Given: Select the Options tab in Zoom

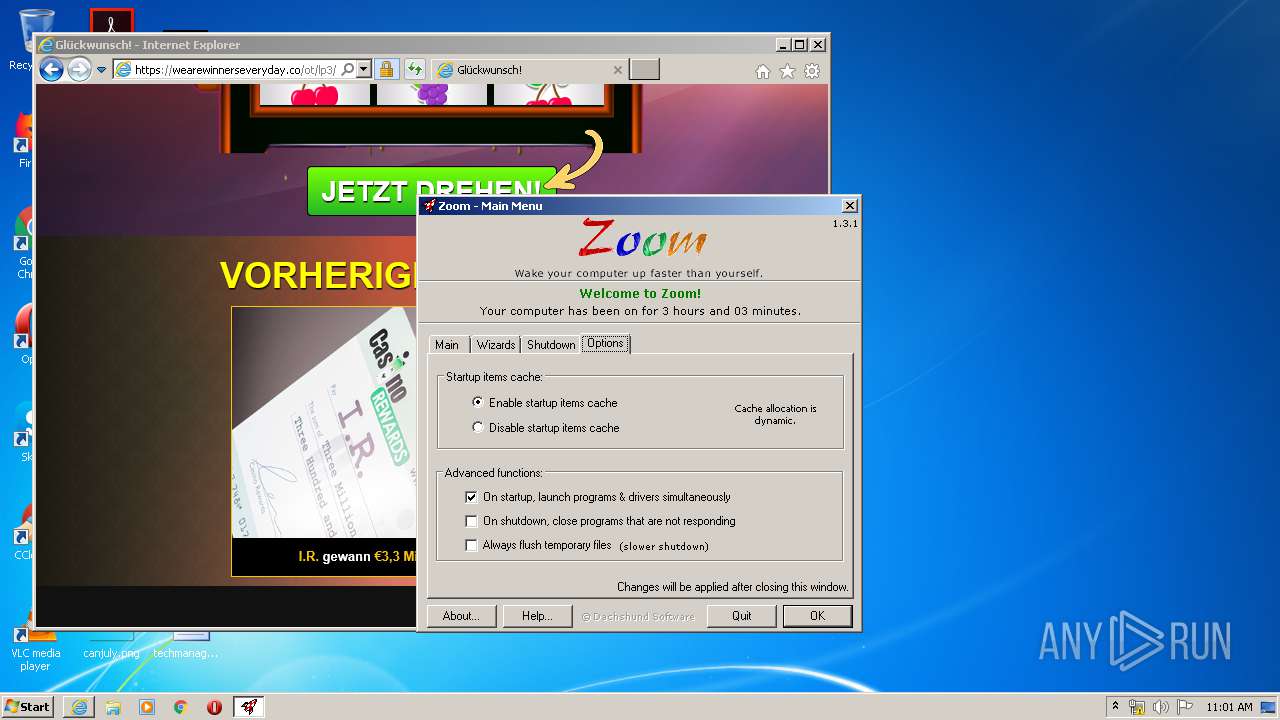Looking at the screenshot, I should [x=605, y=343].
